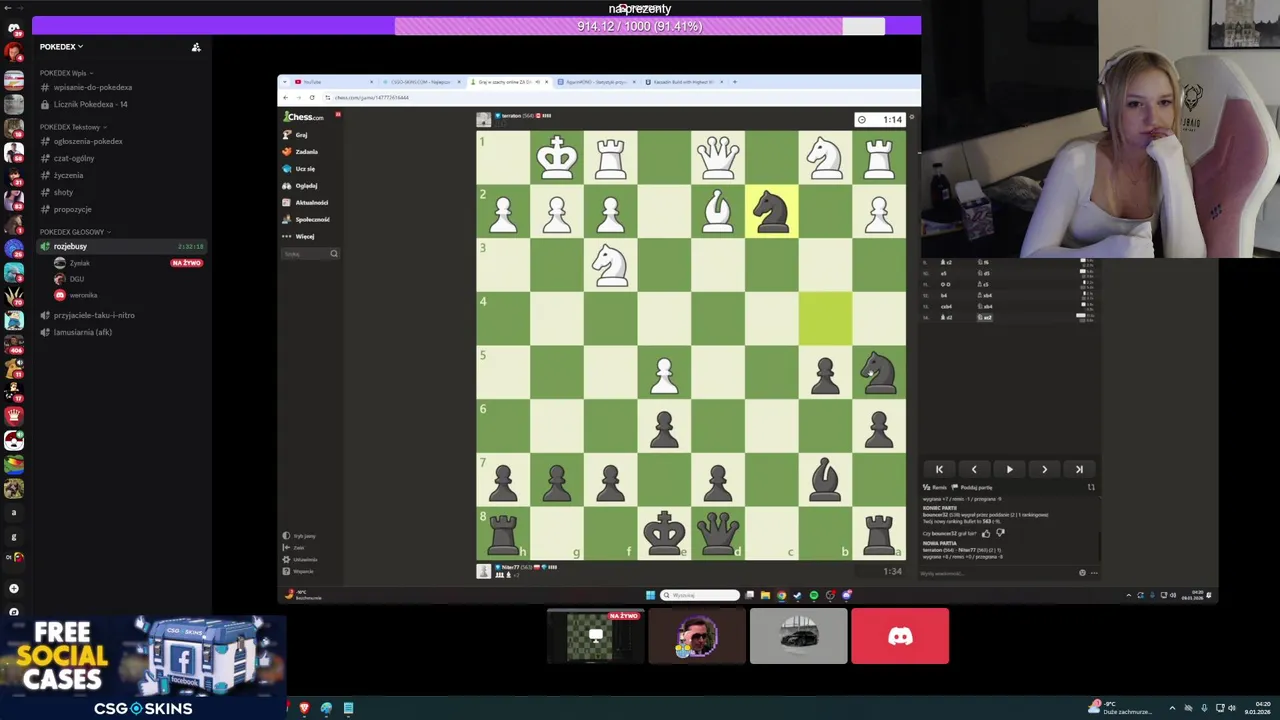Select the white king on rank 1
Screen dimensions: 1280x720
pyautogui.click(x=557, y=157)
